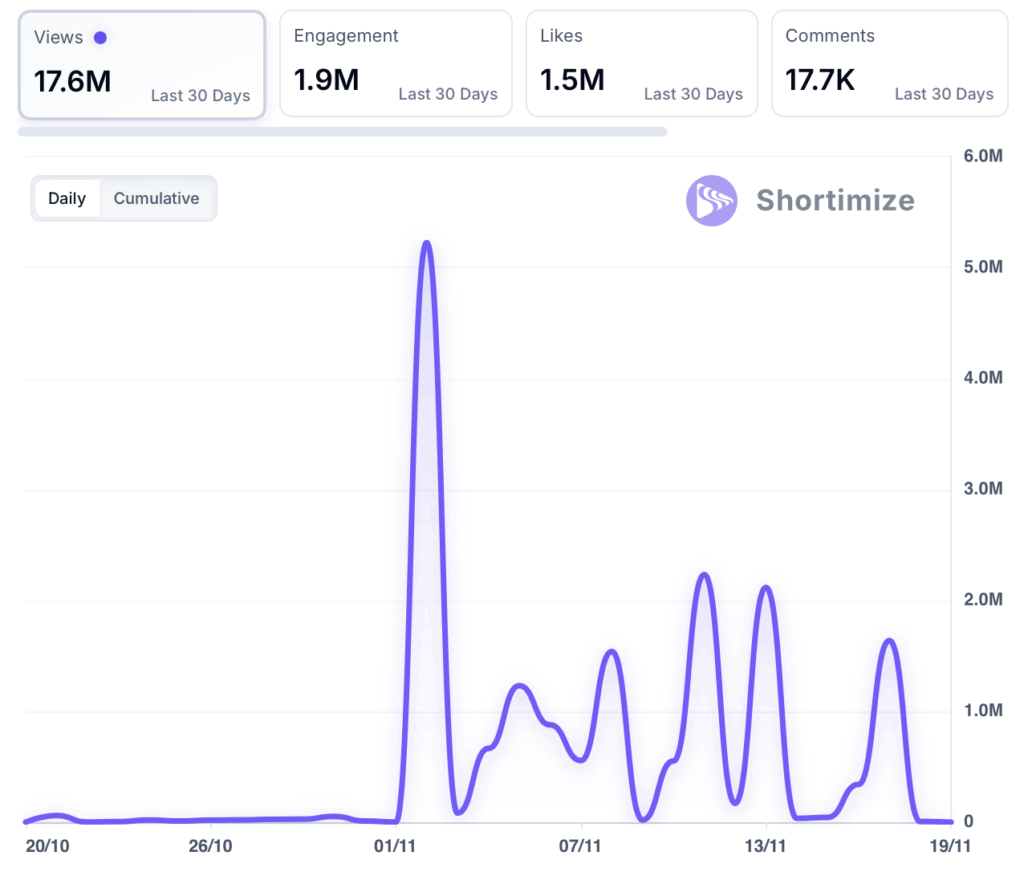Click the chart peak just above 2.0M near 11/11
Screen dimensions: 1024x872
(704, 575)
